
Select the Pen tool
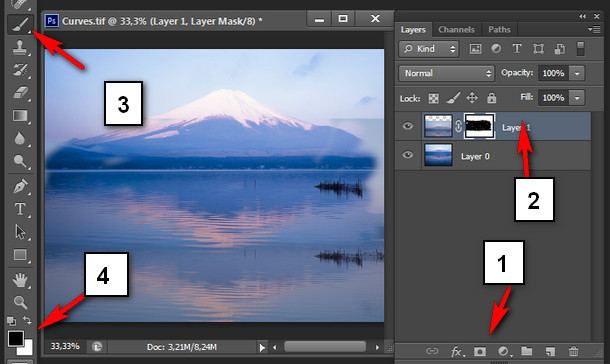[20, 186]
